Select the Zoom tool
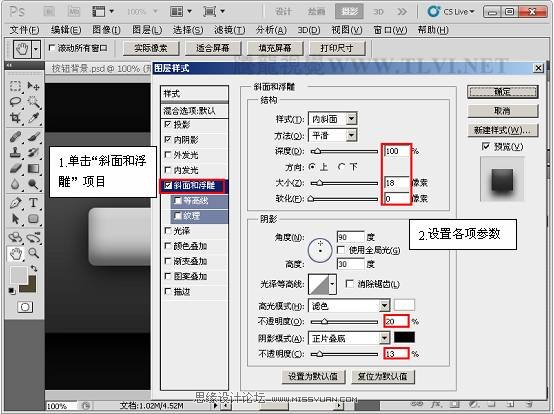Viewport: 554px width, 414px height. pos(33,253)
